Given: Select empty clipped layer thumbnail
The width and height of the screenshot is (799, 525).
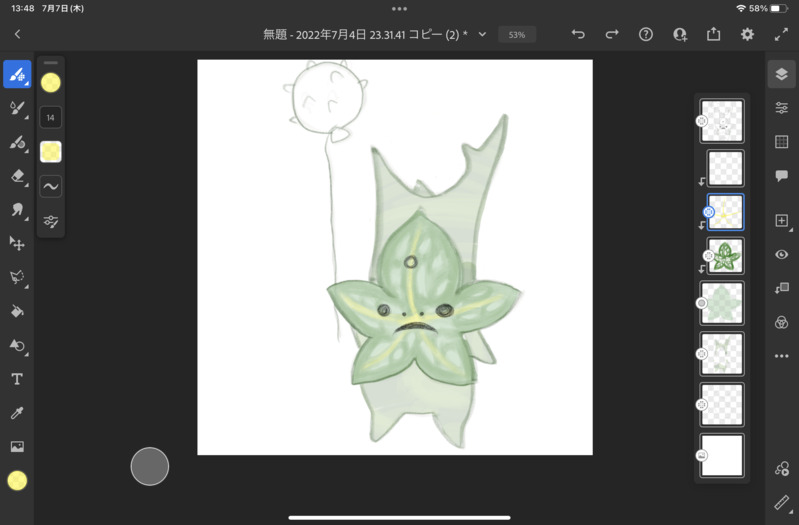Looking at the screenshot, I should [x=725, y=168].
